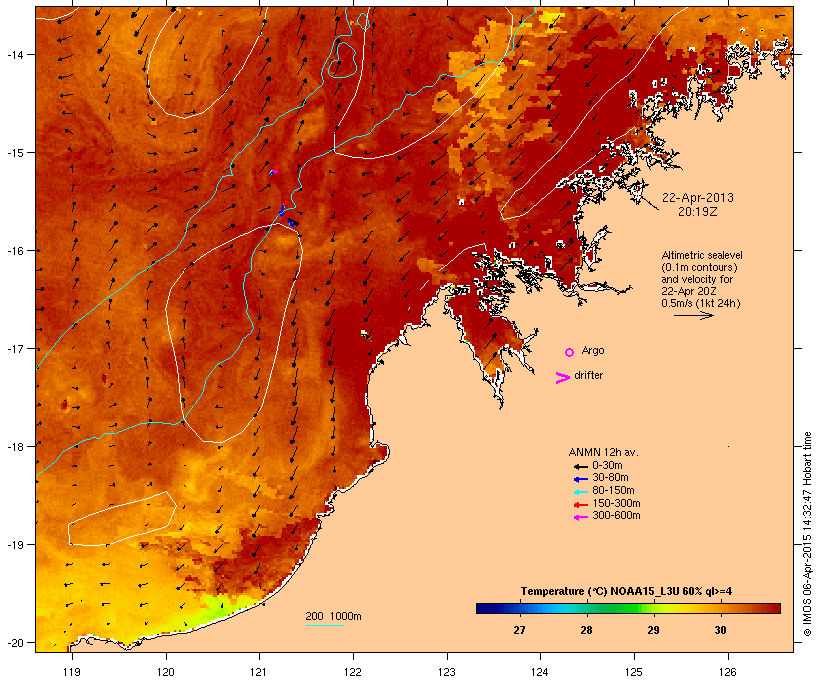Click the IMOS copyright timestamp text
The image size is (820, 680).
point(807,534)
